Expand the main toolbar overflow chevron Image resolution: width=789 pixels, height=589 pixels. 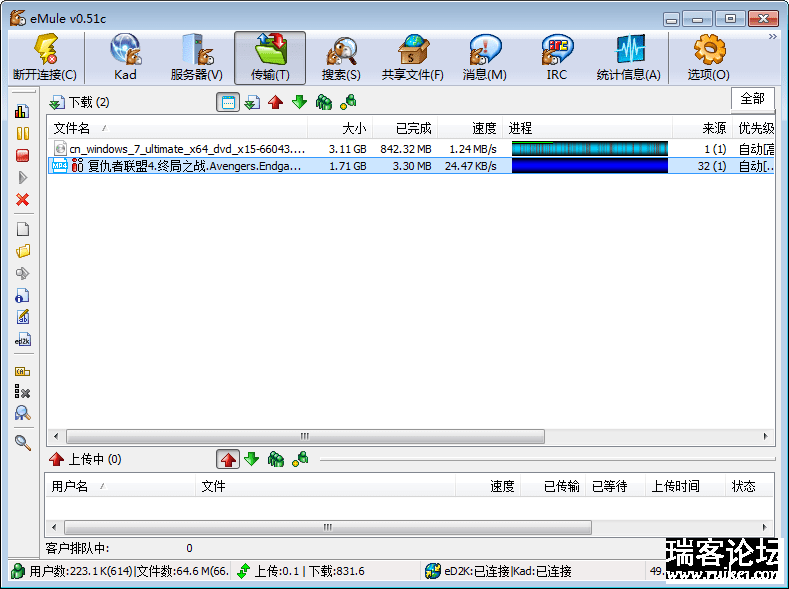[x=772, y=37]
